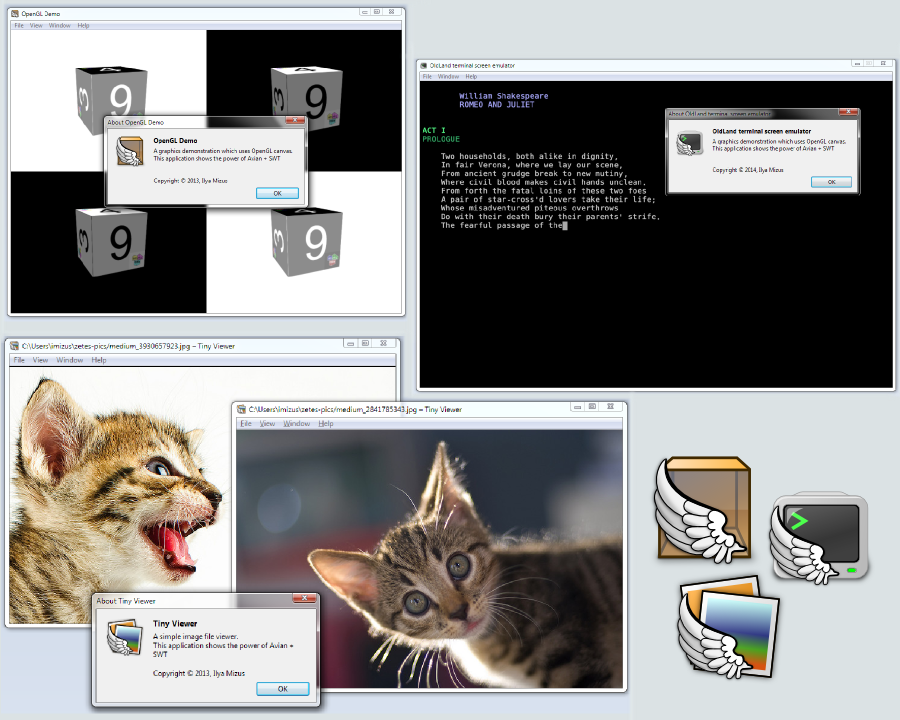
Task: Open File menu in medium_2841785343.jpg viewer
Action: (x=246, y=423)
